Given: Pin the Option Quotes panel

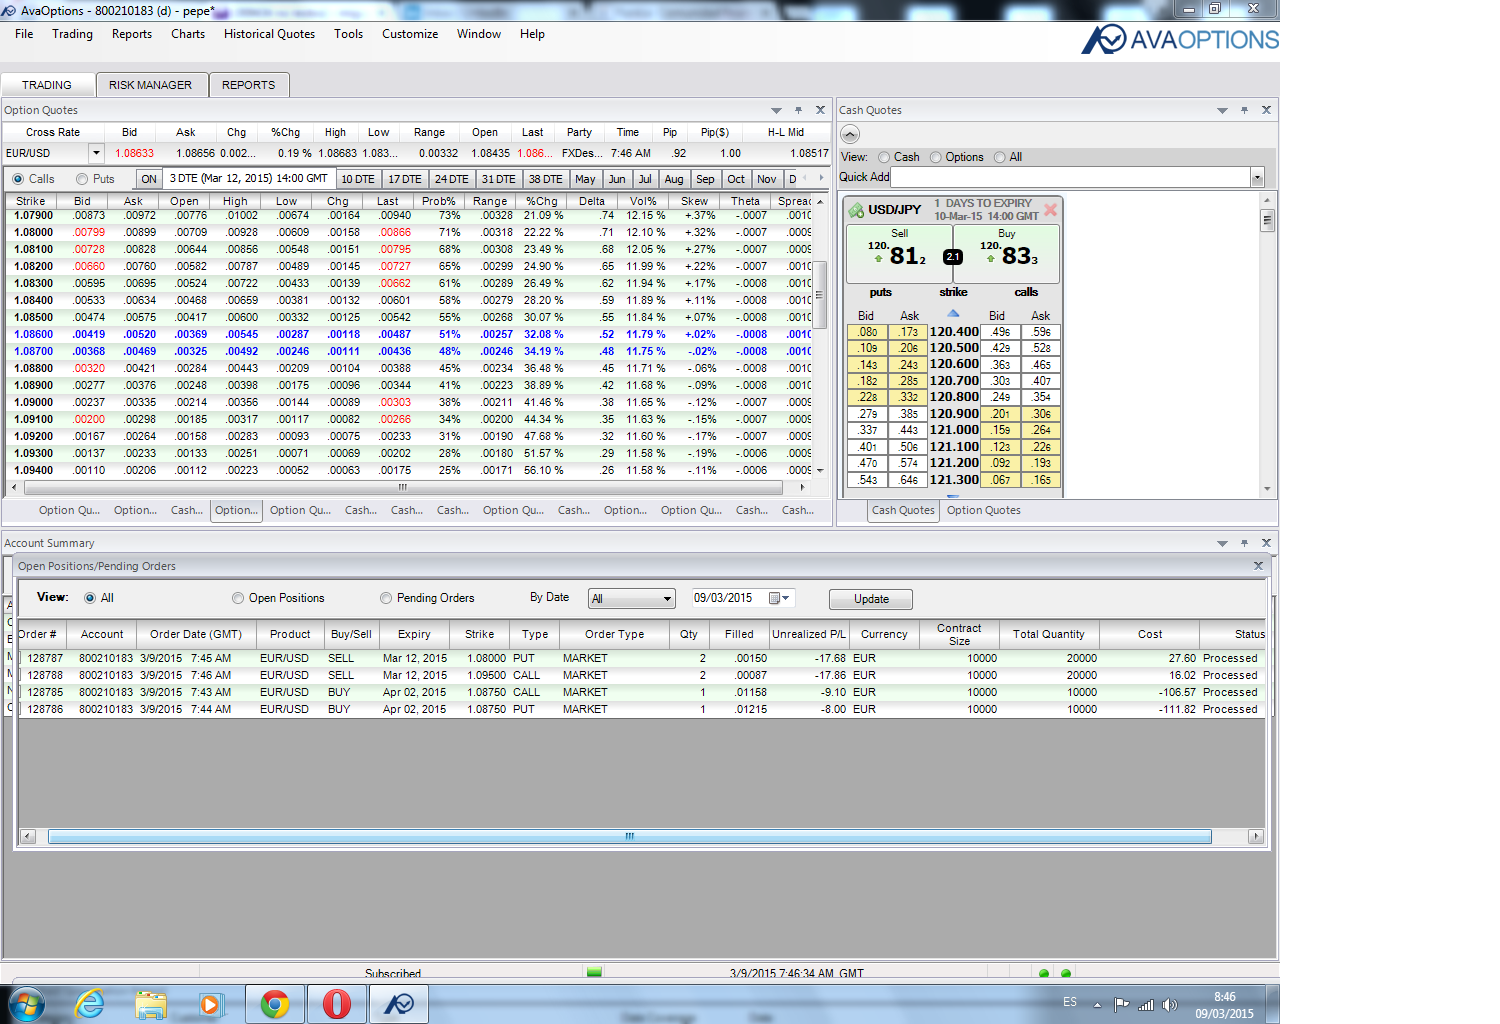Looking at the screenshot, I should tap(798, 110).
